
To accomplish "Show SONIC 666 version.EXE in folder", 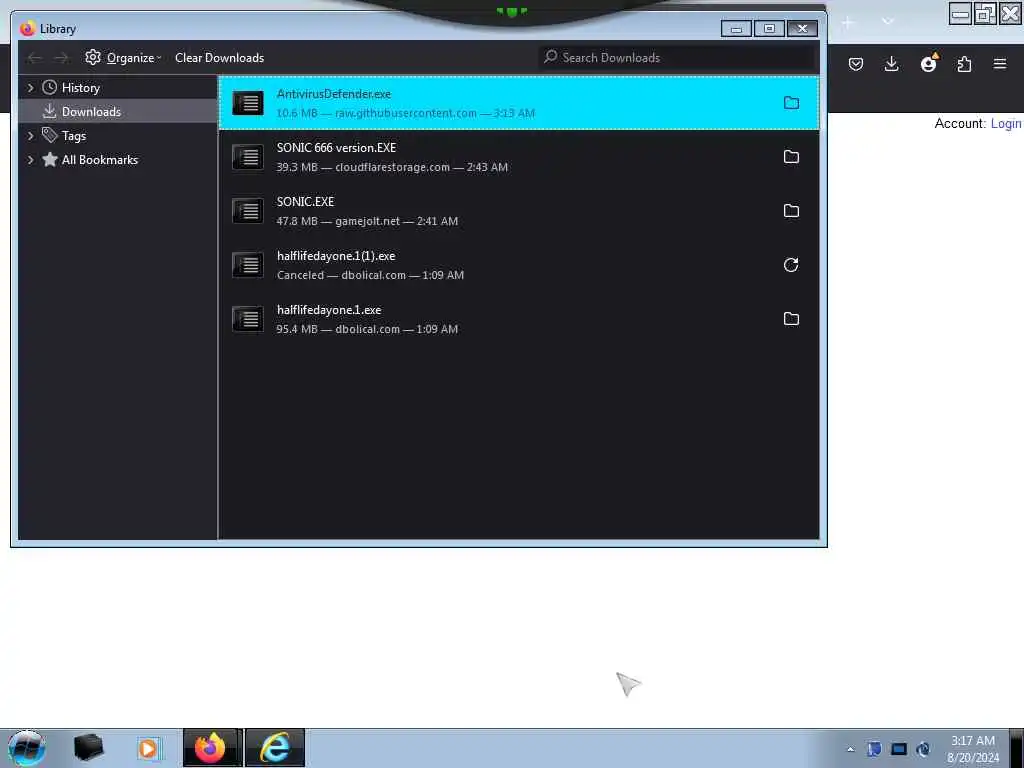I will point(791,157).
